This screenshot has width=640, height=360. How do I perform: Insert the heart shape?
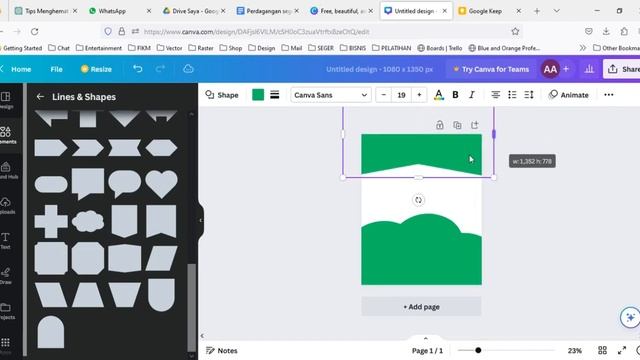coord(161,184)
